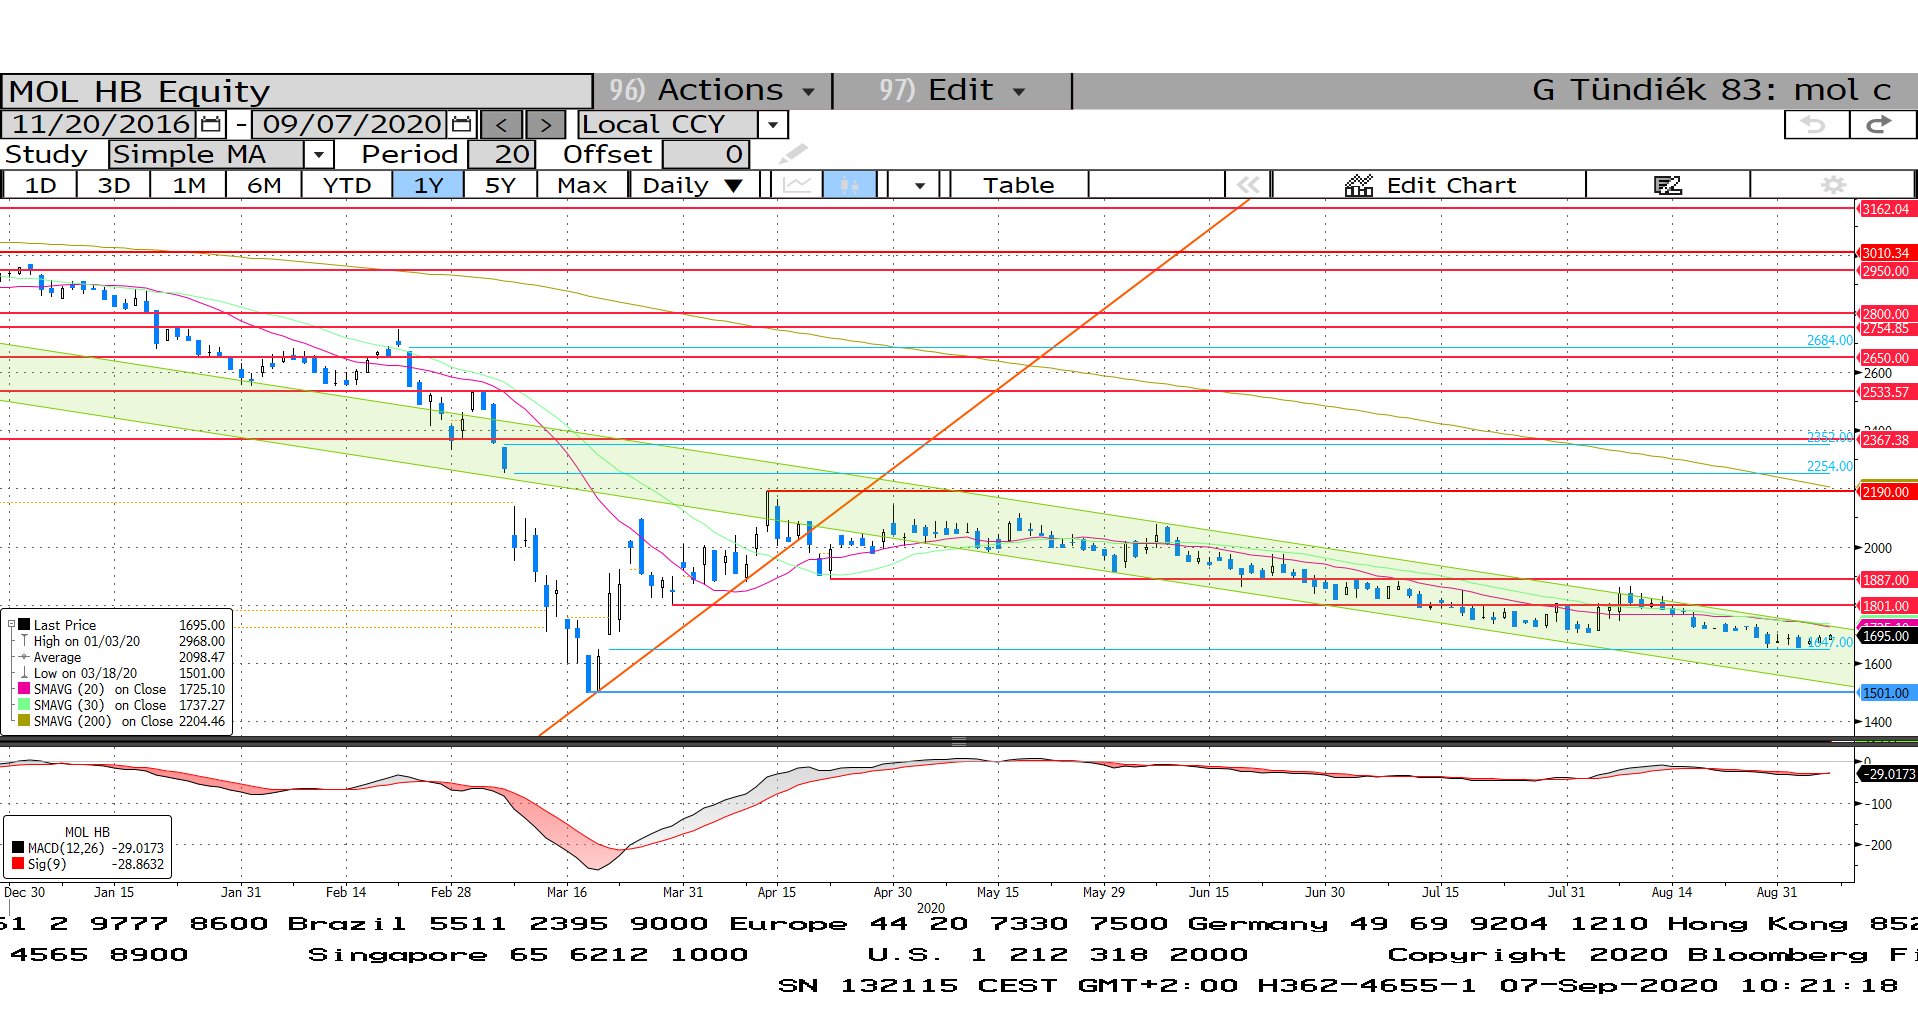The image size is (1918, 1025).
Task: Click the end date field 09/07/2020
Action: pyautogui.click(x=352, y=124)
